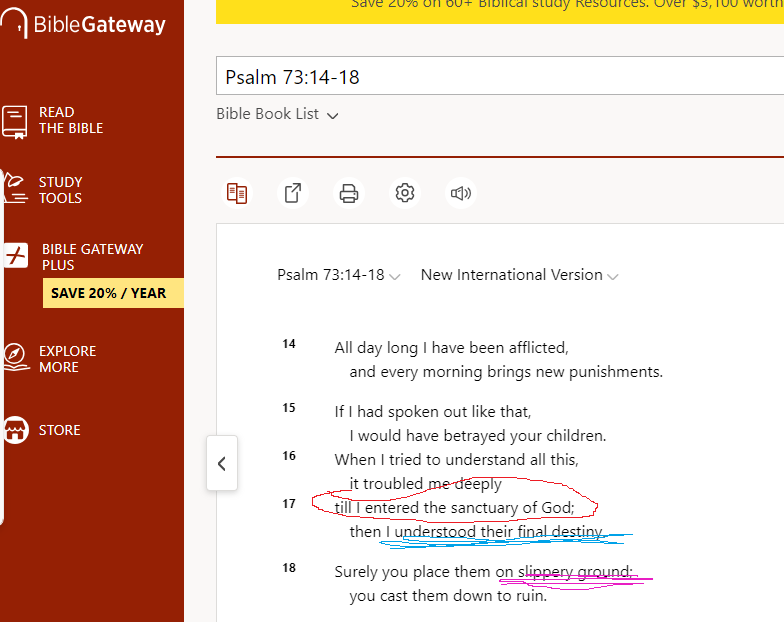Click text "All day long I have been afflicted,"
Screen dimensions: 784x622
[x=452, y=348]
